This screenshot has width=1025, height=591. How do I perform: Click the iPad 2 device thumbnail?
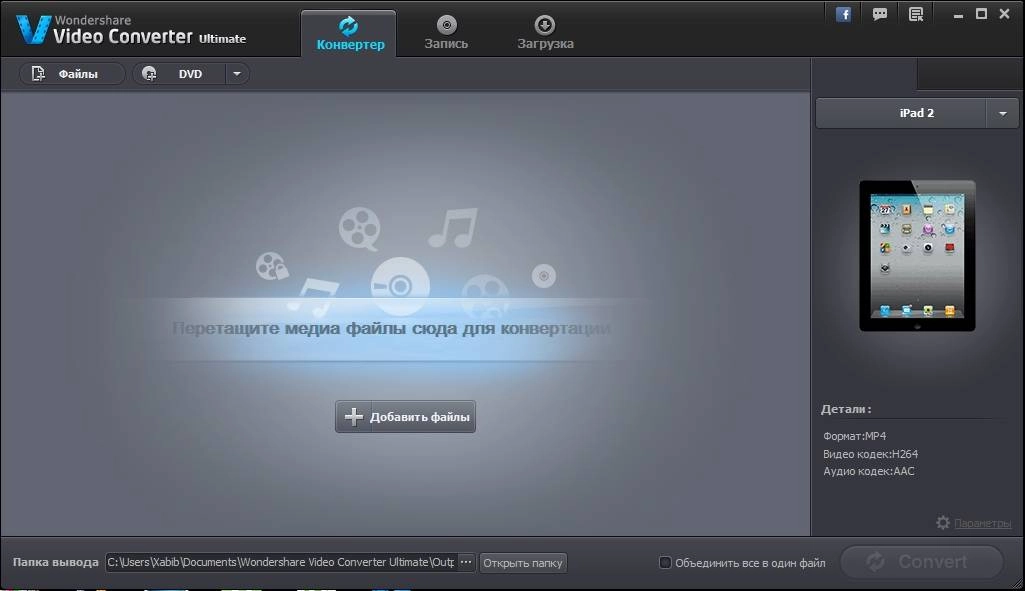point(917,256)
